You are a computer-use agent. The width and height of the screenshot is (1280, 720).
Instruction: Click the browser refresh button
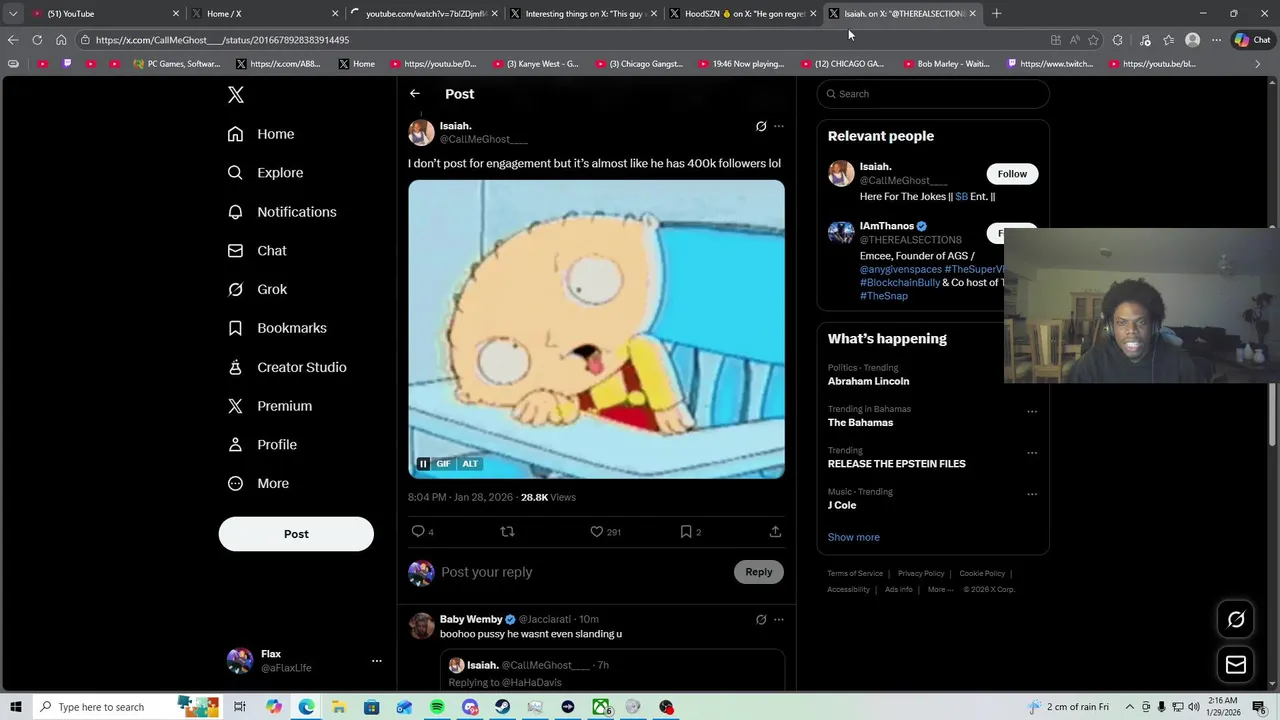pyautogui.click(x=37, y=40)
